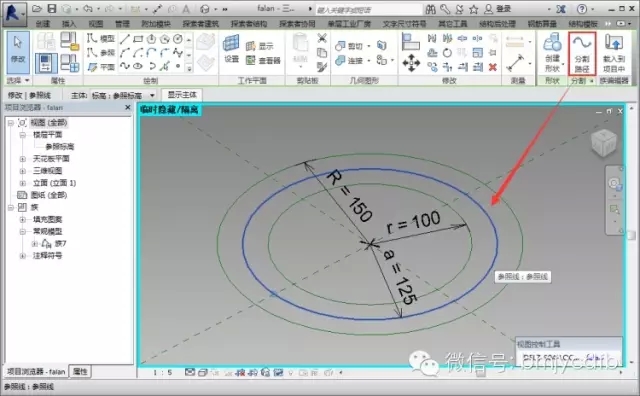The image size is (640, 396).
Task: Click 载入到项目中 load into project icon
Action: (x=614, y=53)
